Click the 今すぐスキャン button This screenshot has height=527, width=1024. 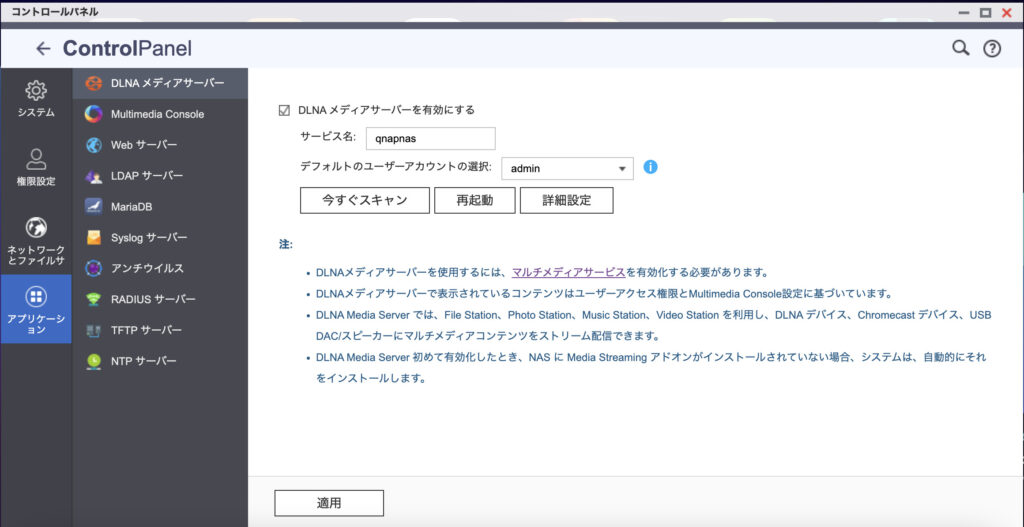364,200
